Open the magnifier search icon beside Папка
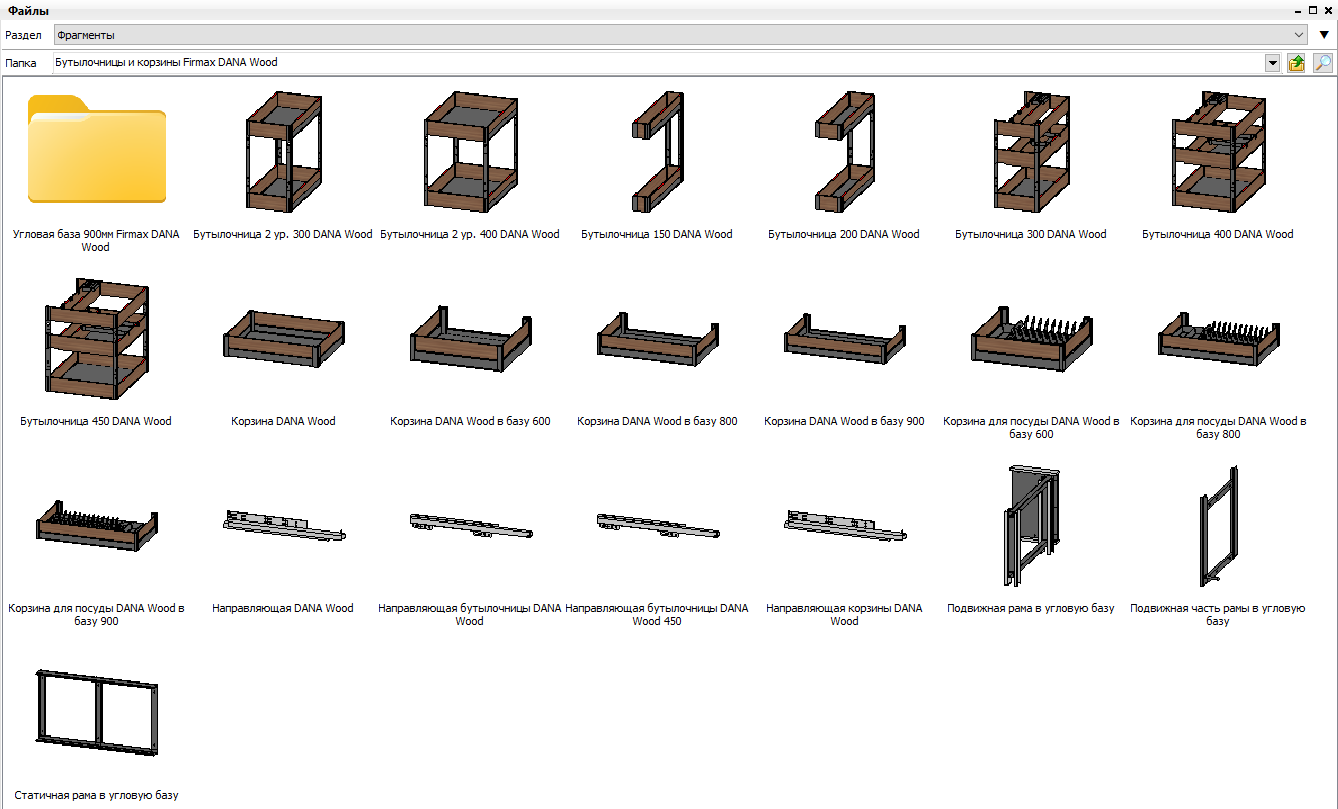Screen dimensions: 1338x809 (1323, 63)
